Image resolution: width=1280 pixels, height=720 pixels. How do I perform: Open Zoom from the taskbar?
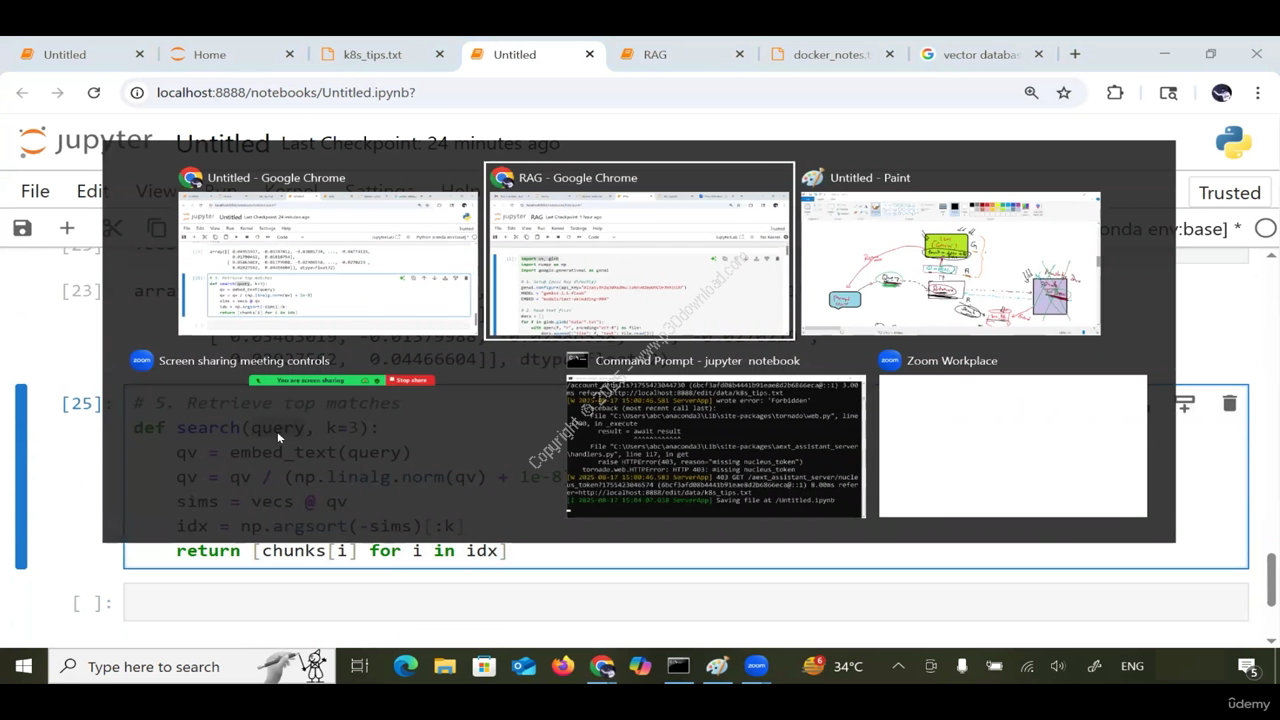coord(757,666)
